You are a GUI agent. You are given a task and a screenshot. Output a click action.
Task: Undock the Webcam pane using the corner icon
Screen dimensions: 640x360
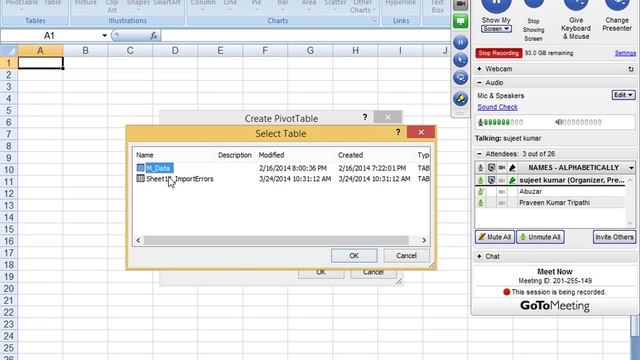pyautogui.click(x=631, y=69)
